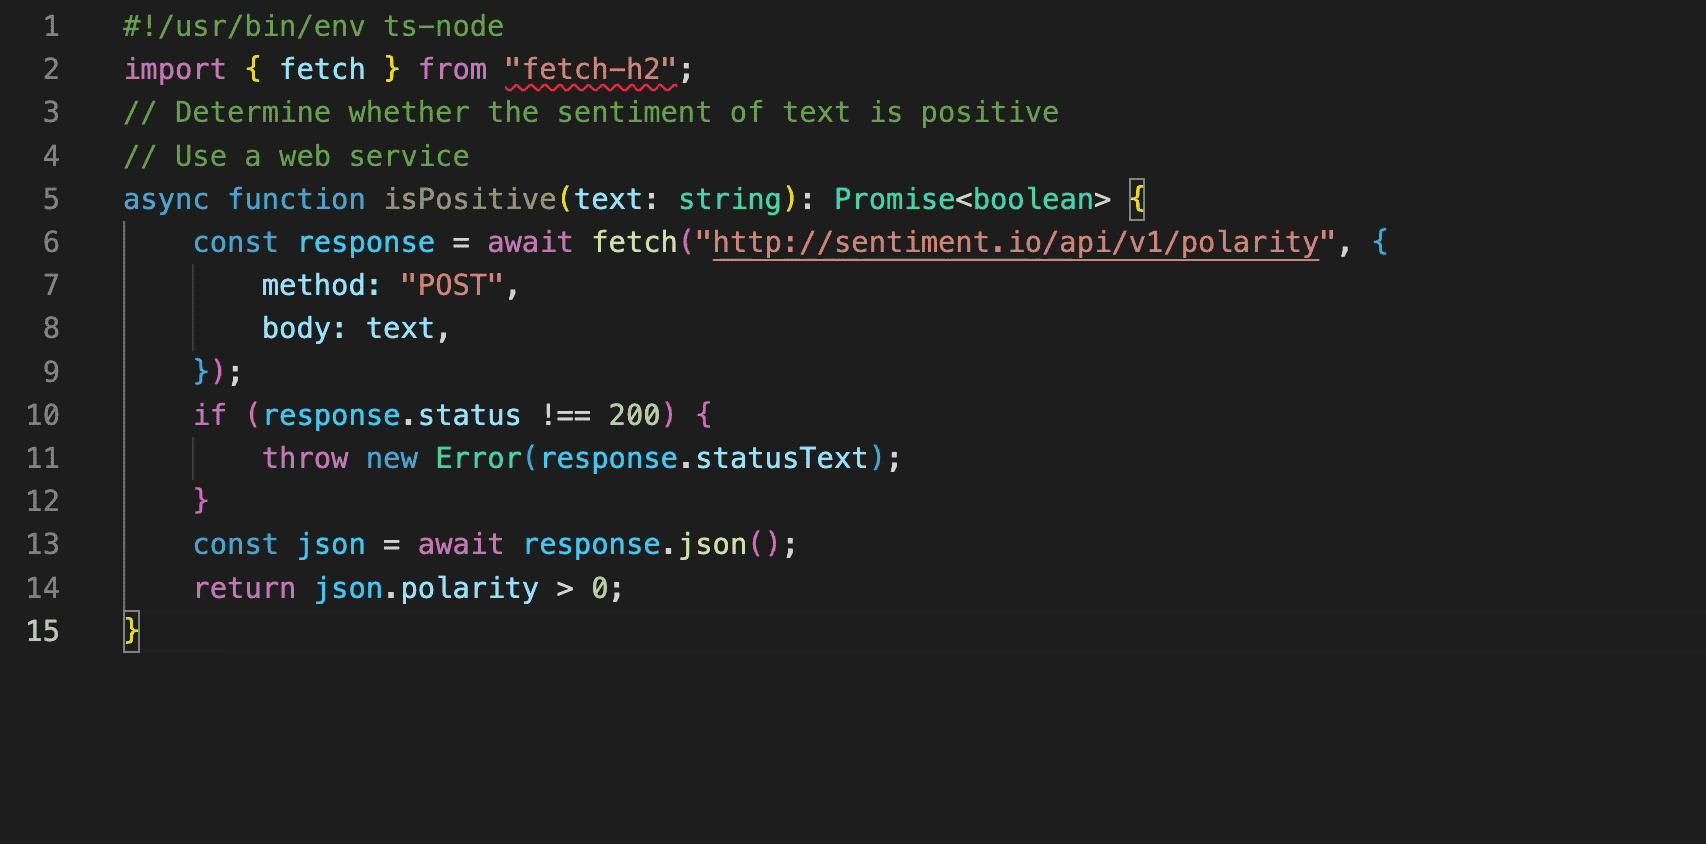Click the "import" keyword
1706x844 pixels.
click(x=175, y=69)
